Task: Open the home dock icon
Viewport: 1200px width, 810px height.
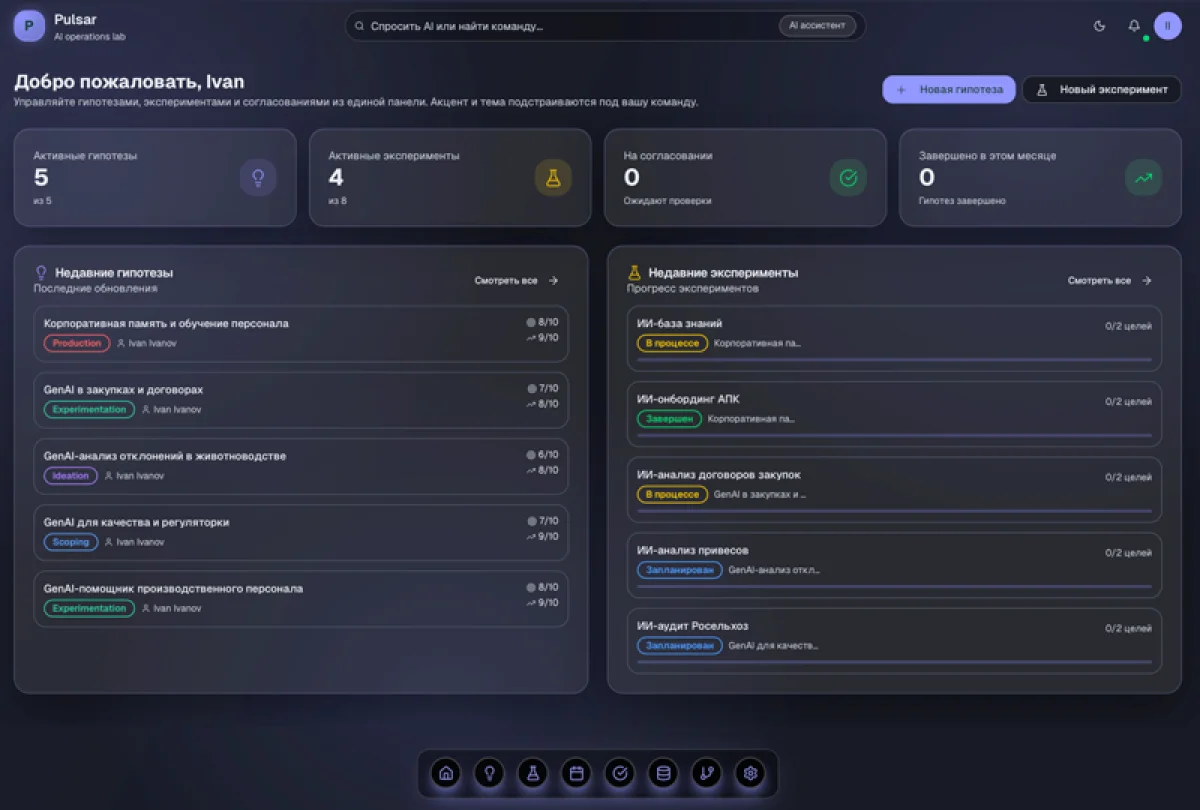Action: point(446,773)
